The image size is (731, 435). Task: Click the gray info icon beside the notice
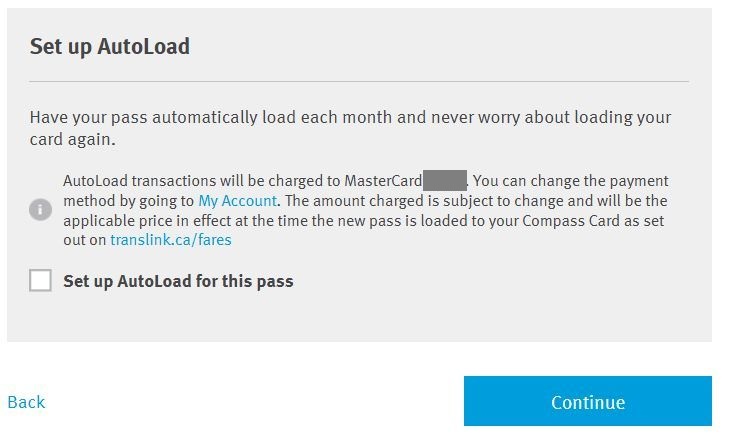[x=40, y=210]
